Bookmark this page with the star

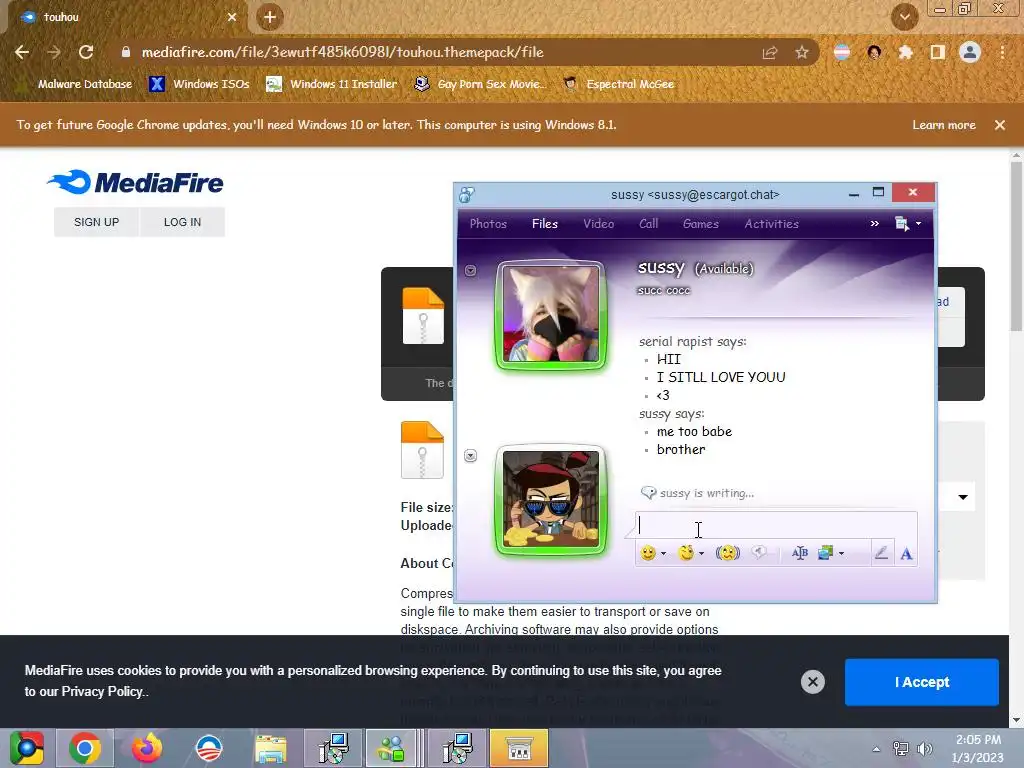802,52
